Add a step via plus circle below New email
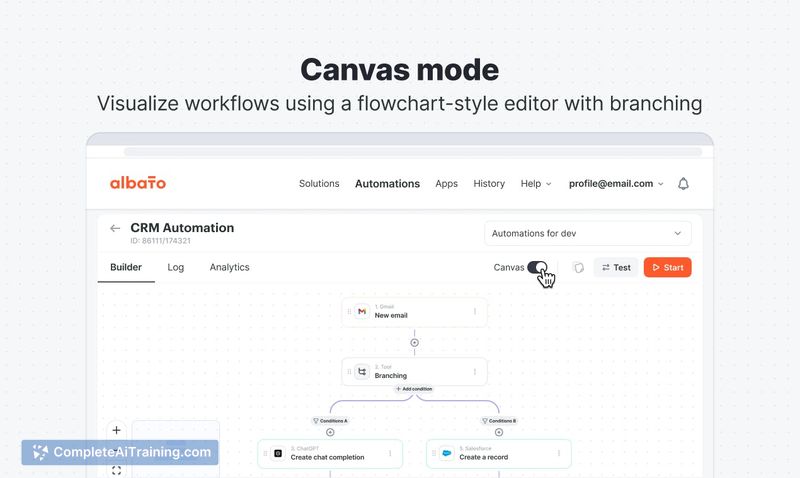 414,343
